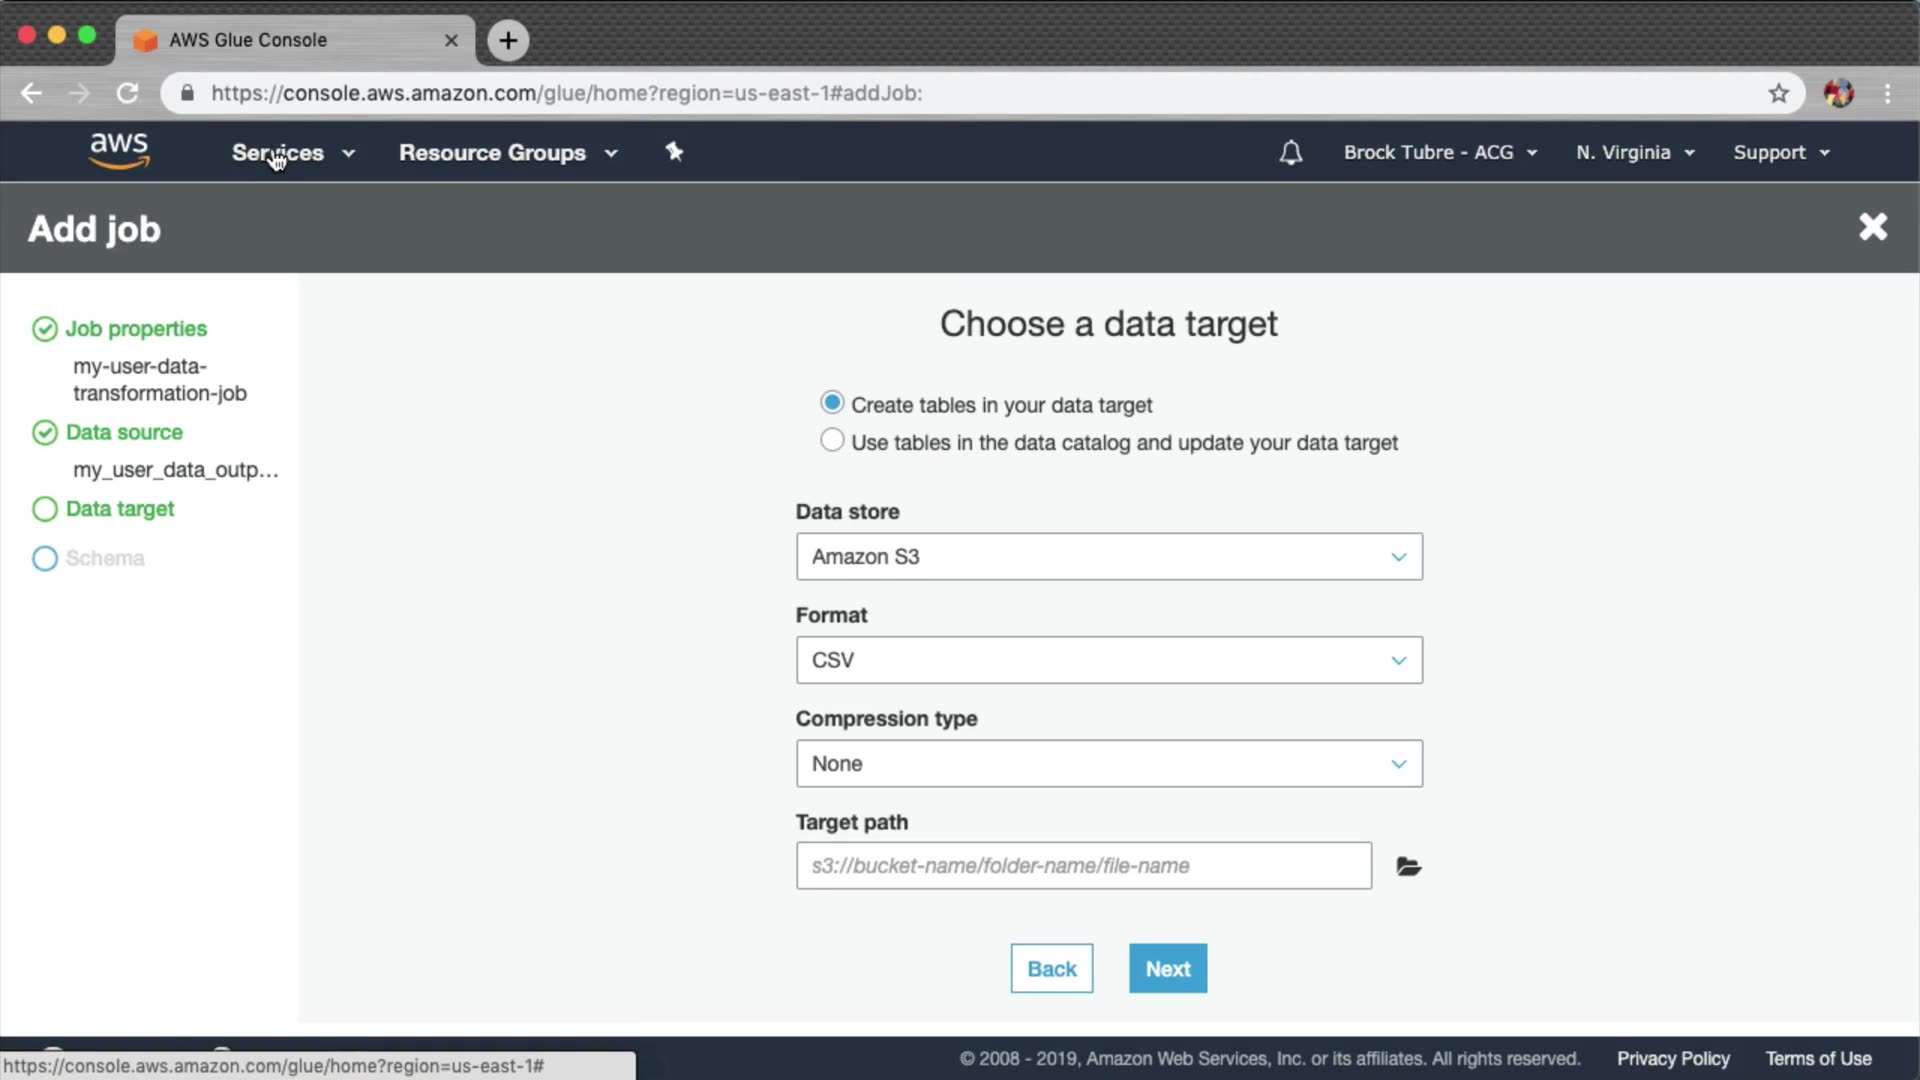The height and width of the screenshot is (1080, 1920).
Task: Expand the Compression type dropdown
Action: click(1108, 763)
